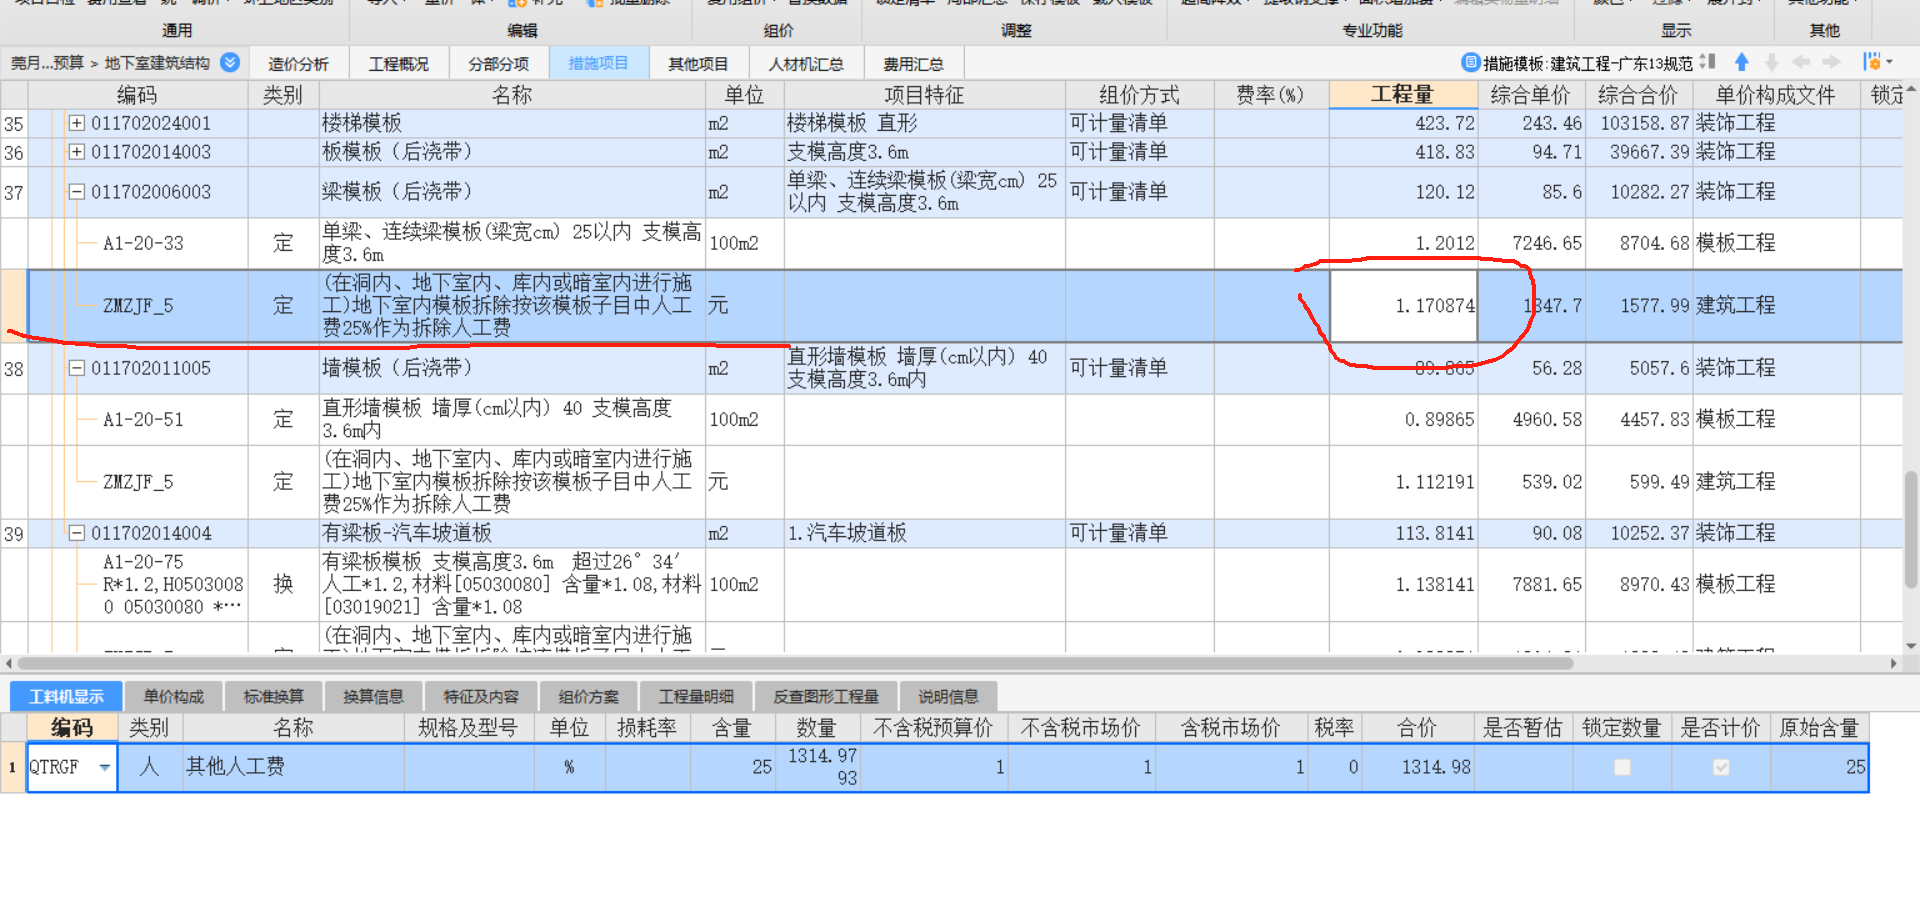Switch to the 其他项目 tab
Viewport: 1920px width, 902px height.
(698, 64)
